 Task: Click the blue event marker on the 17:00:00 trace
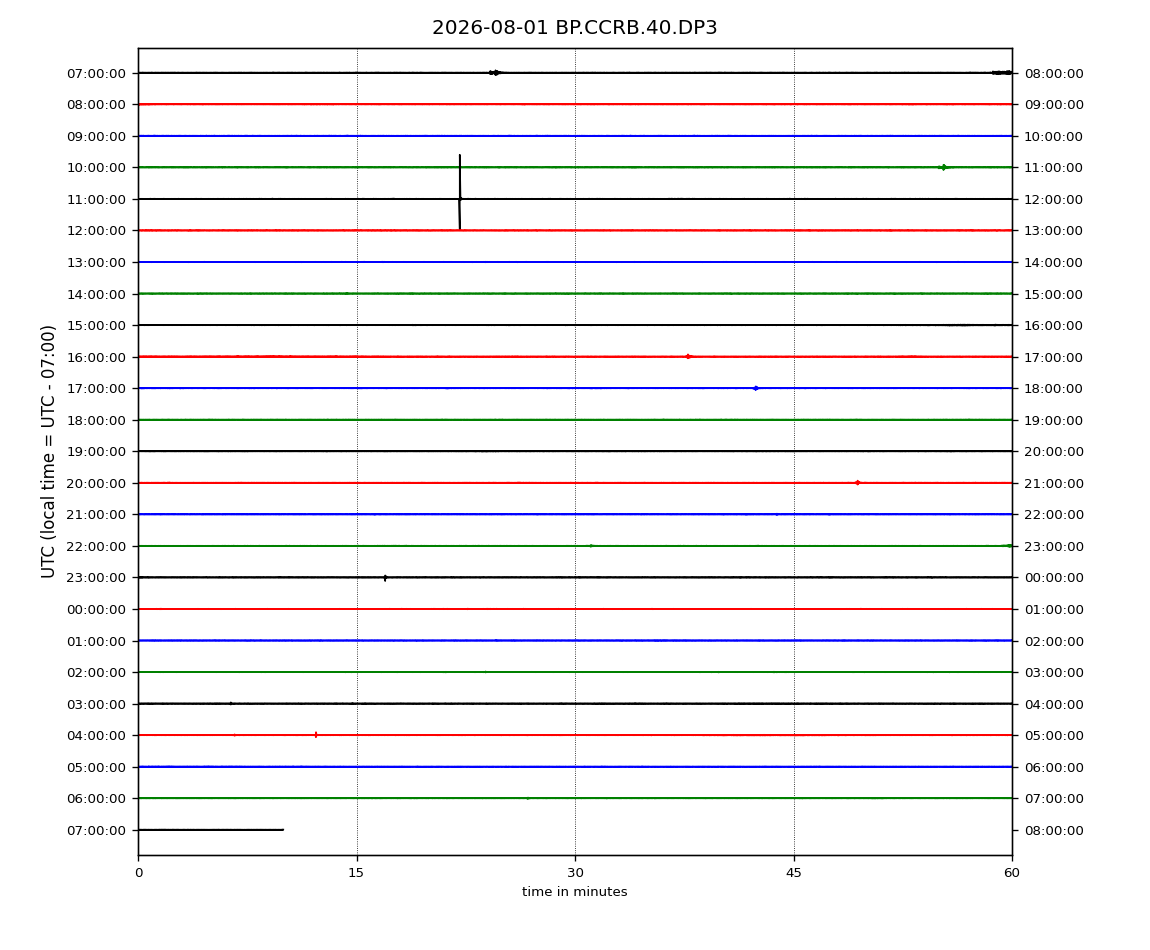tap(755, 388)
